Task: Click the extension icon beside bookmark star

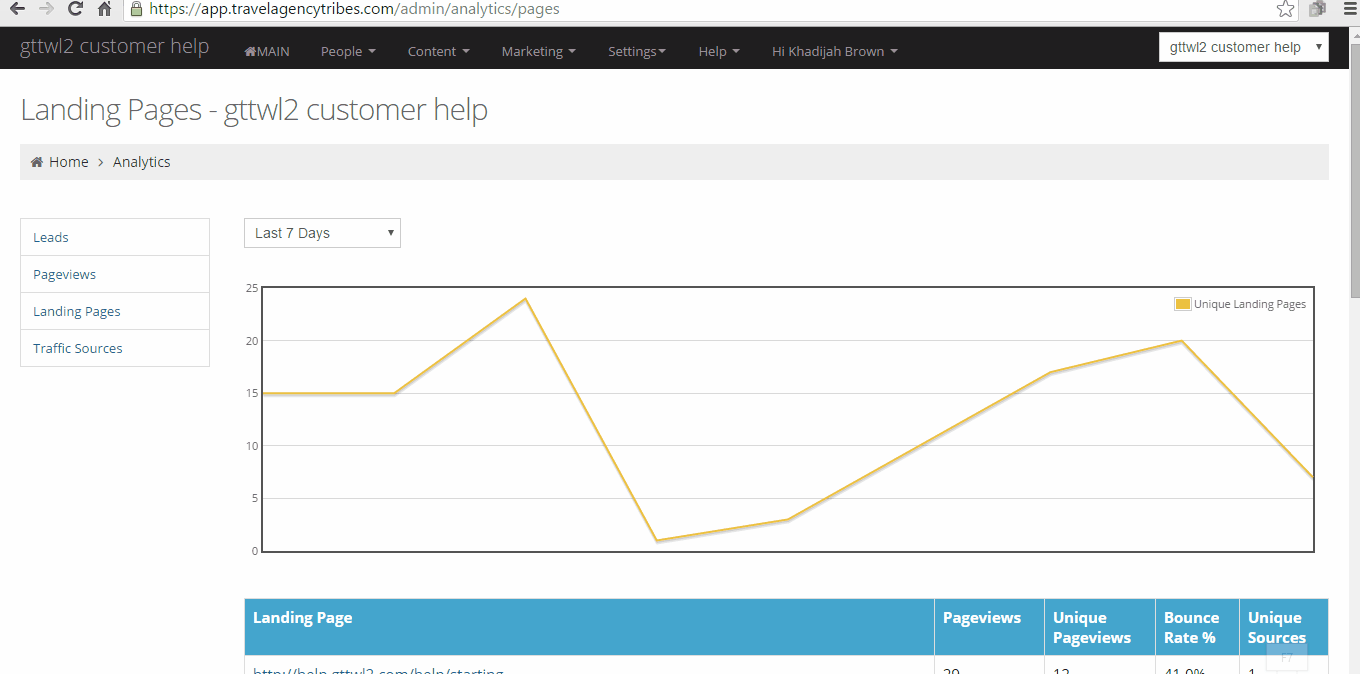Action: [1317, 9]
